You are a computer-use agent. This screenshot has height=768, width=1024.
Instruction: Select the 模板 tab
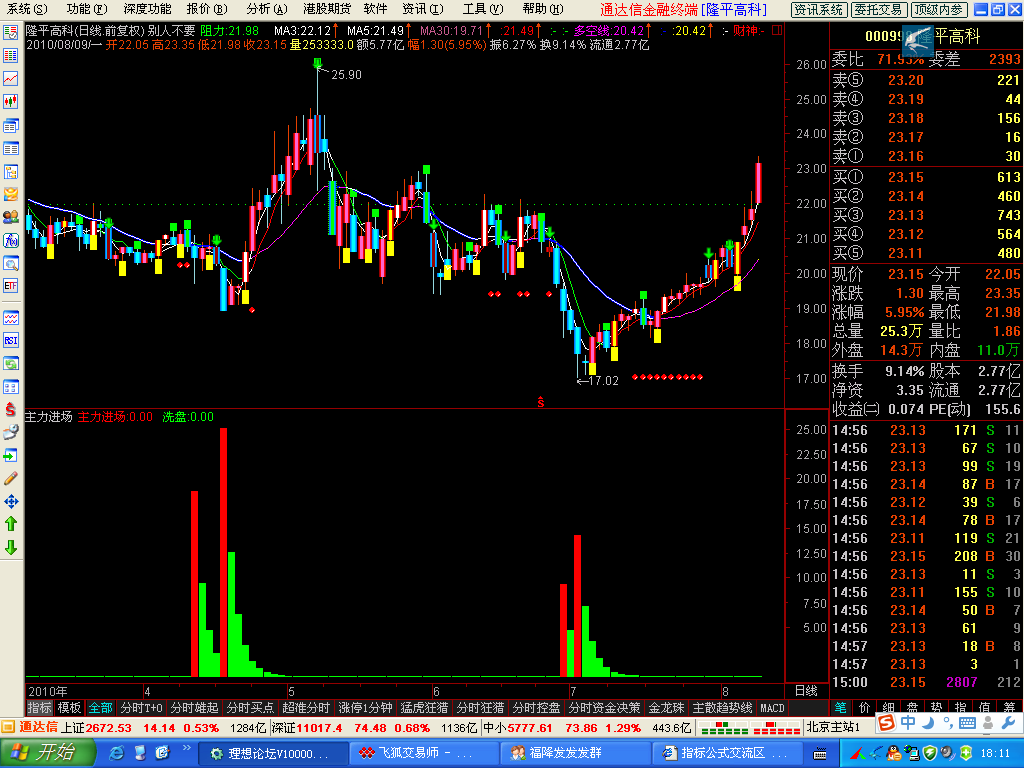click(x=69, y=708)
